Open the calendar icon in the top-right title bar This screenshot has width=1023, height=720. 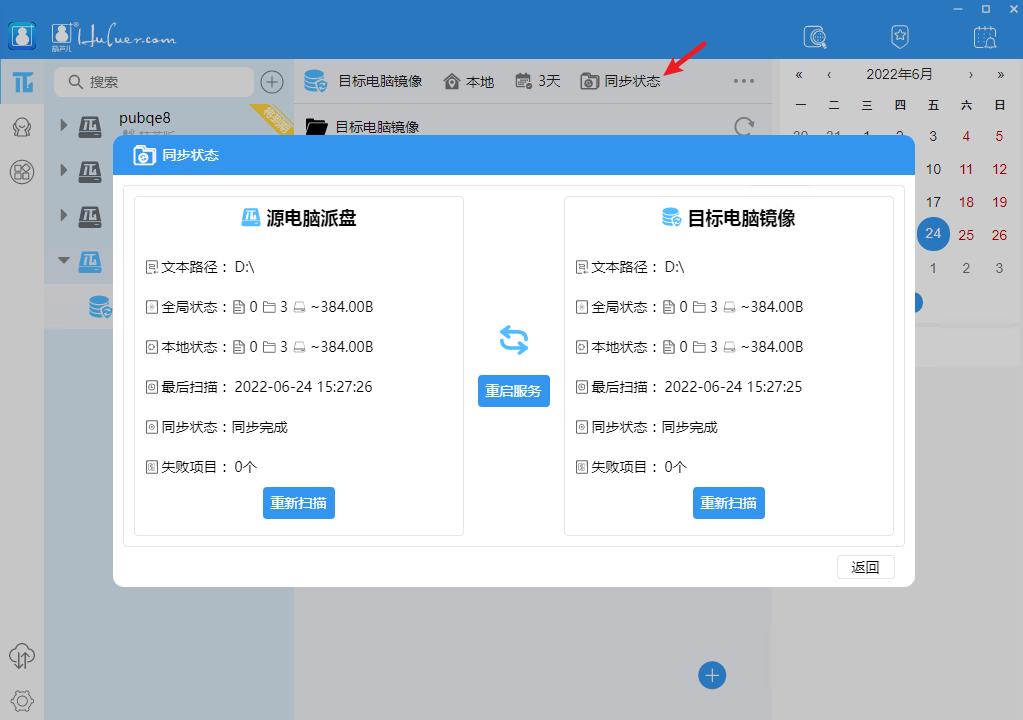pyautogui.click(x=984, y=36)
